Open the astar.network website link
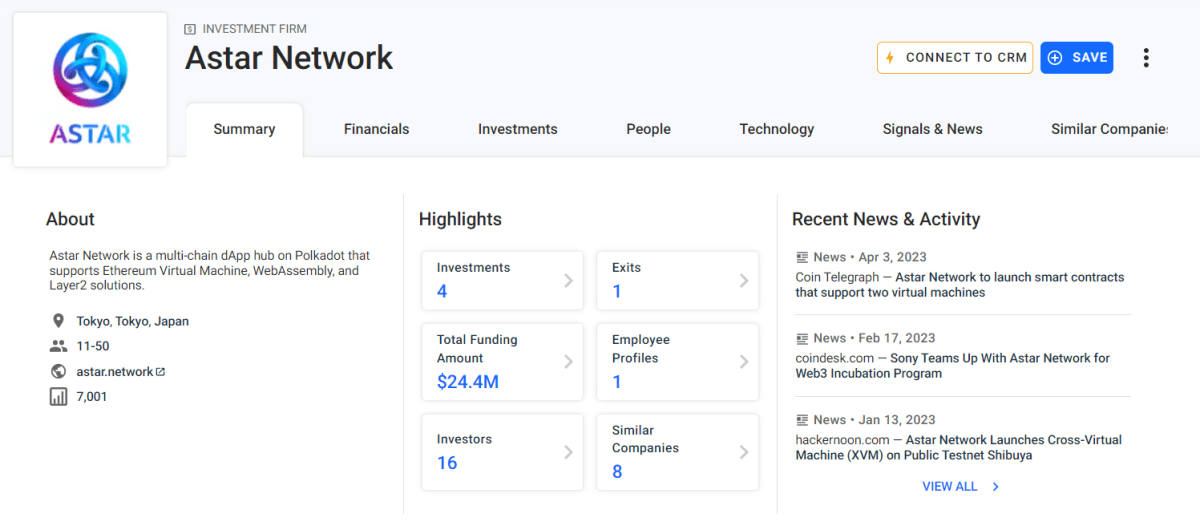This screenshot has height=526, width=1200. point(115,371)
